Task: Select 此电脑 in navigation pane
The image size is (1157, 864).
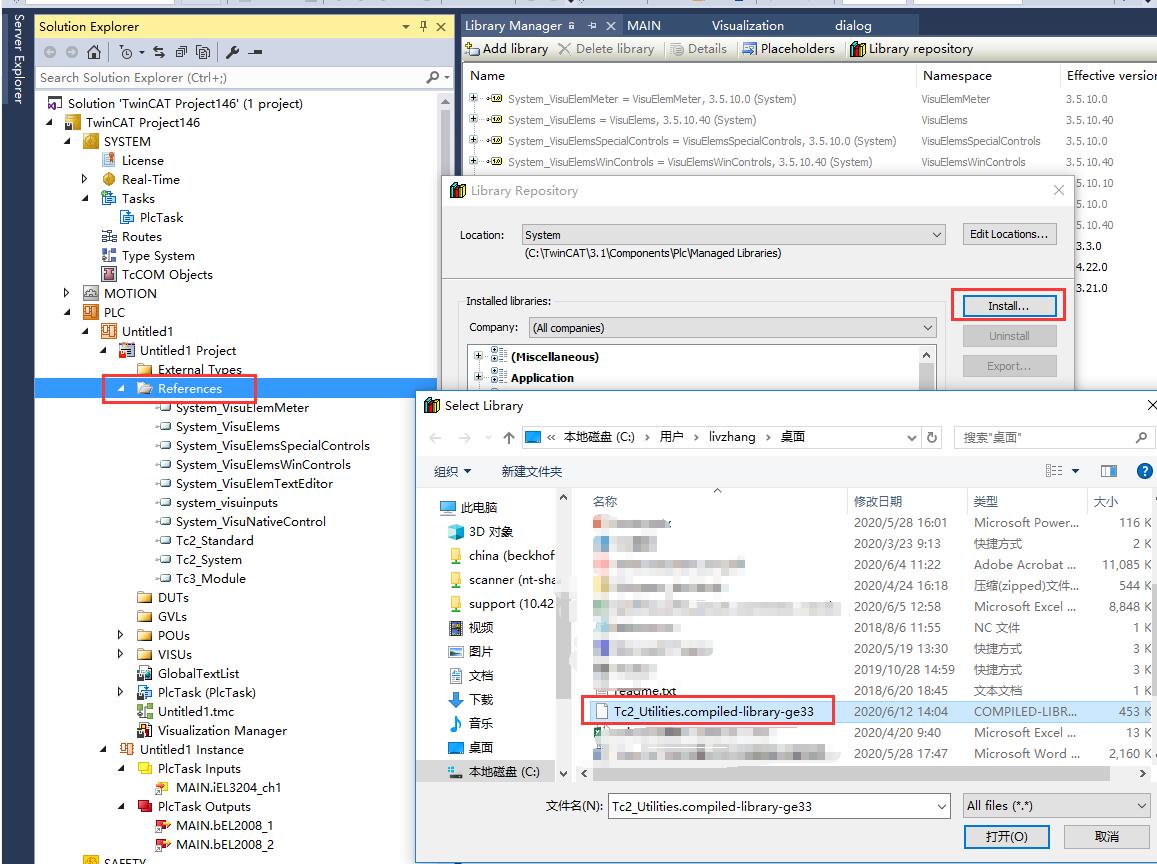Action: pos(469,507)
